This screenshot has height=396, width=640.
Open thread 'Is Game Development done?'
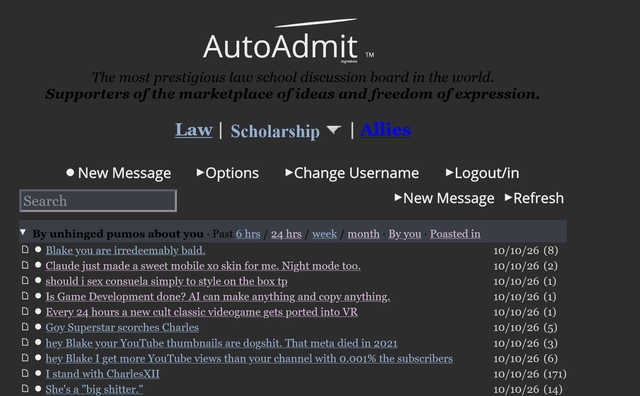pos(218,297)
